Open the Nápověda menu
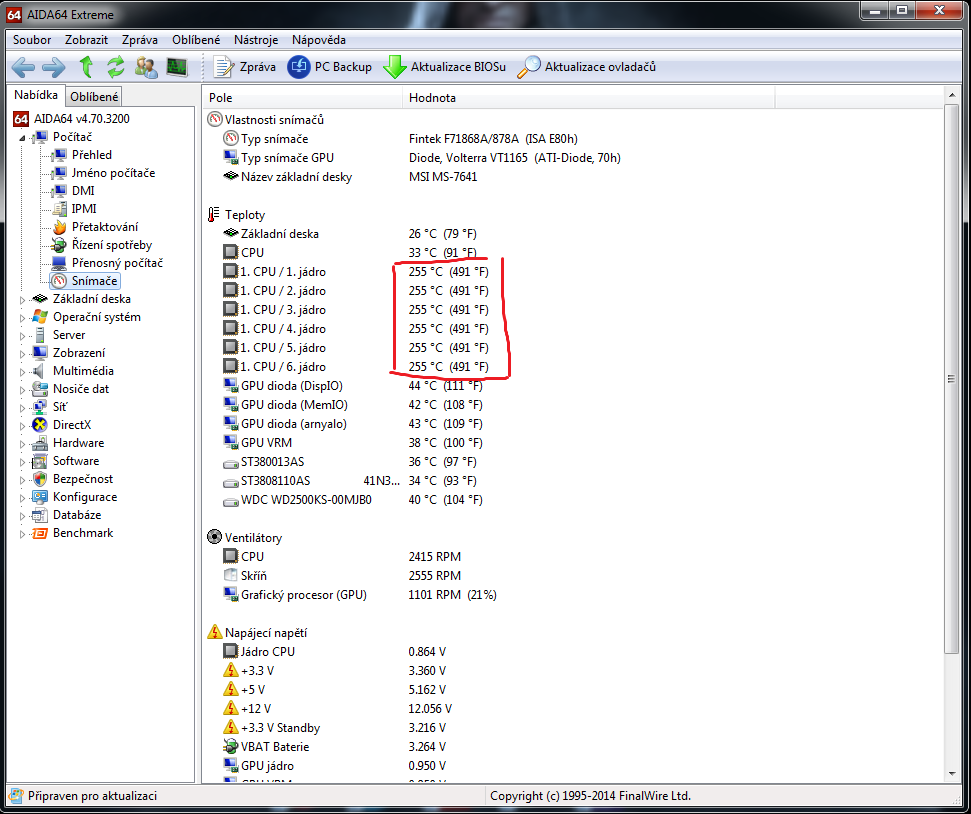This screenshot has height=814, width=971. click(319, 40)
